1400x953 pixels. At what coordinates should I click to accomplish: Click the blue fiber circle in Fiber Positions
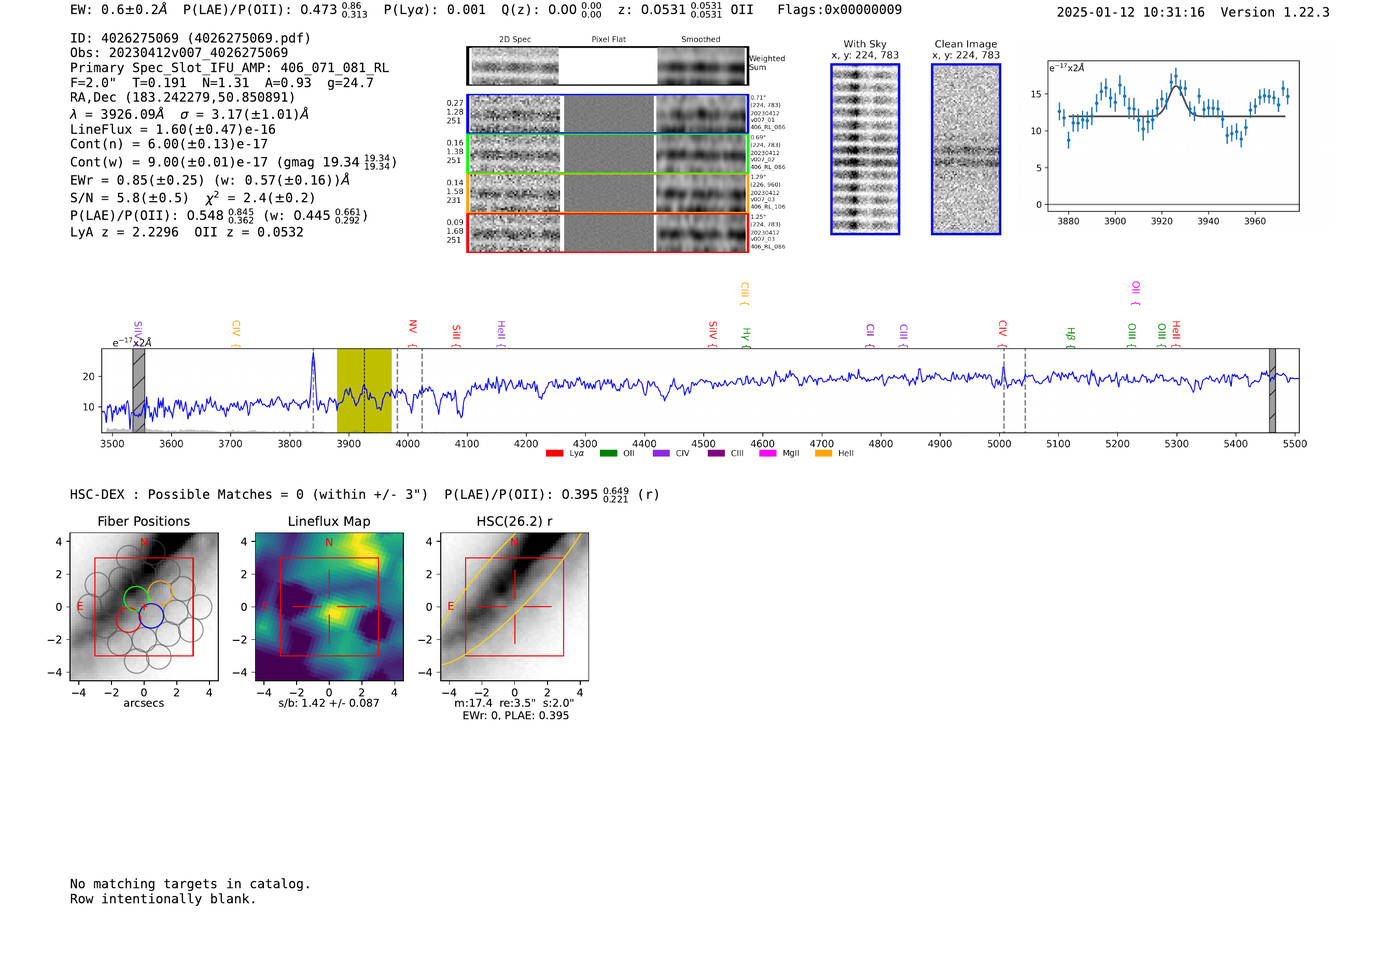point(151,616)
